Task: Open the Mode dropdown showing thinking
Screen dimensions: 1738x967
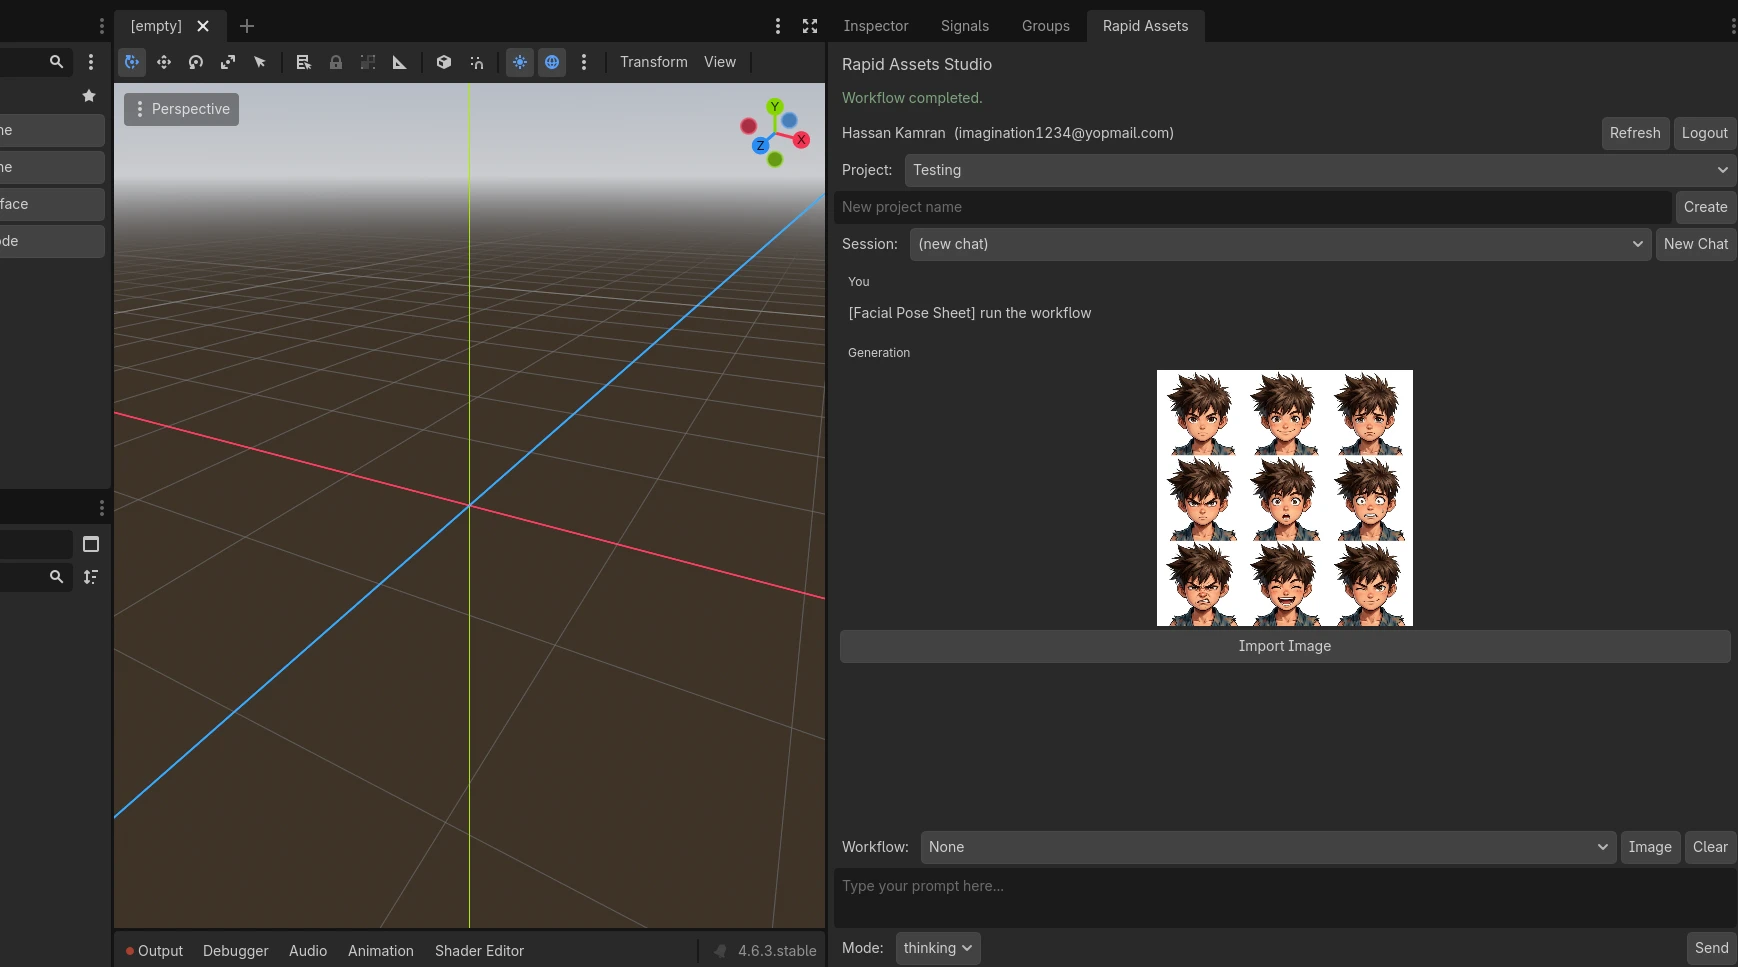Action: tap(938, 948)
